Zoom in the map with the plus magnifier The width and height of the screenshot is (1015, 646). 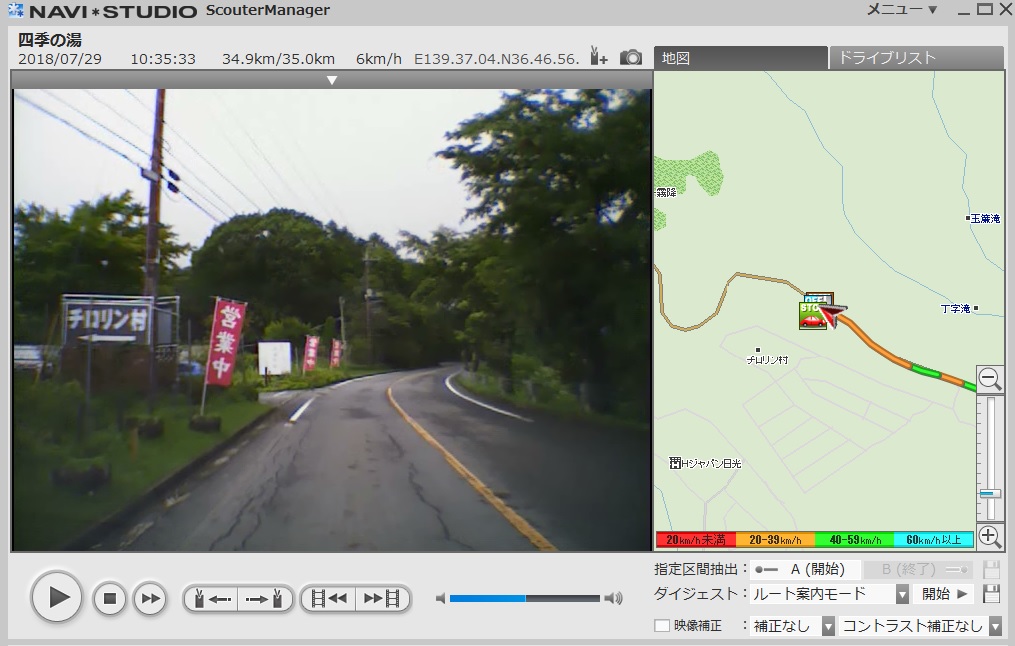coord(989,536)
